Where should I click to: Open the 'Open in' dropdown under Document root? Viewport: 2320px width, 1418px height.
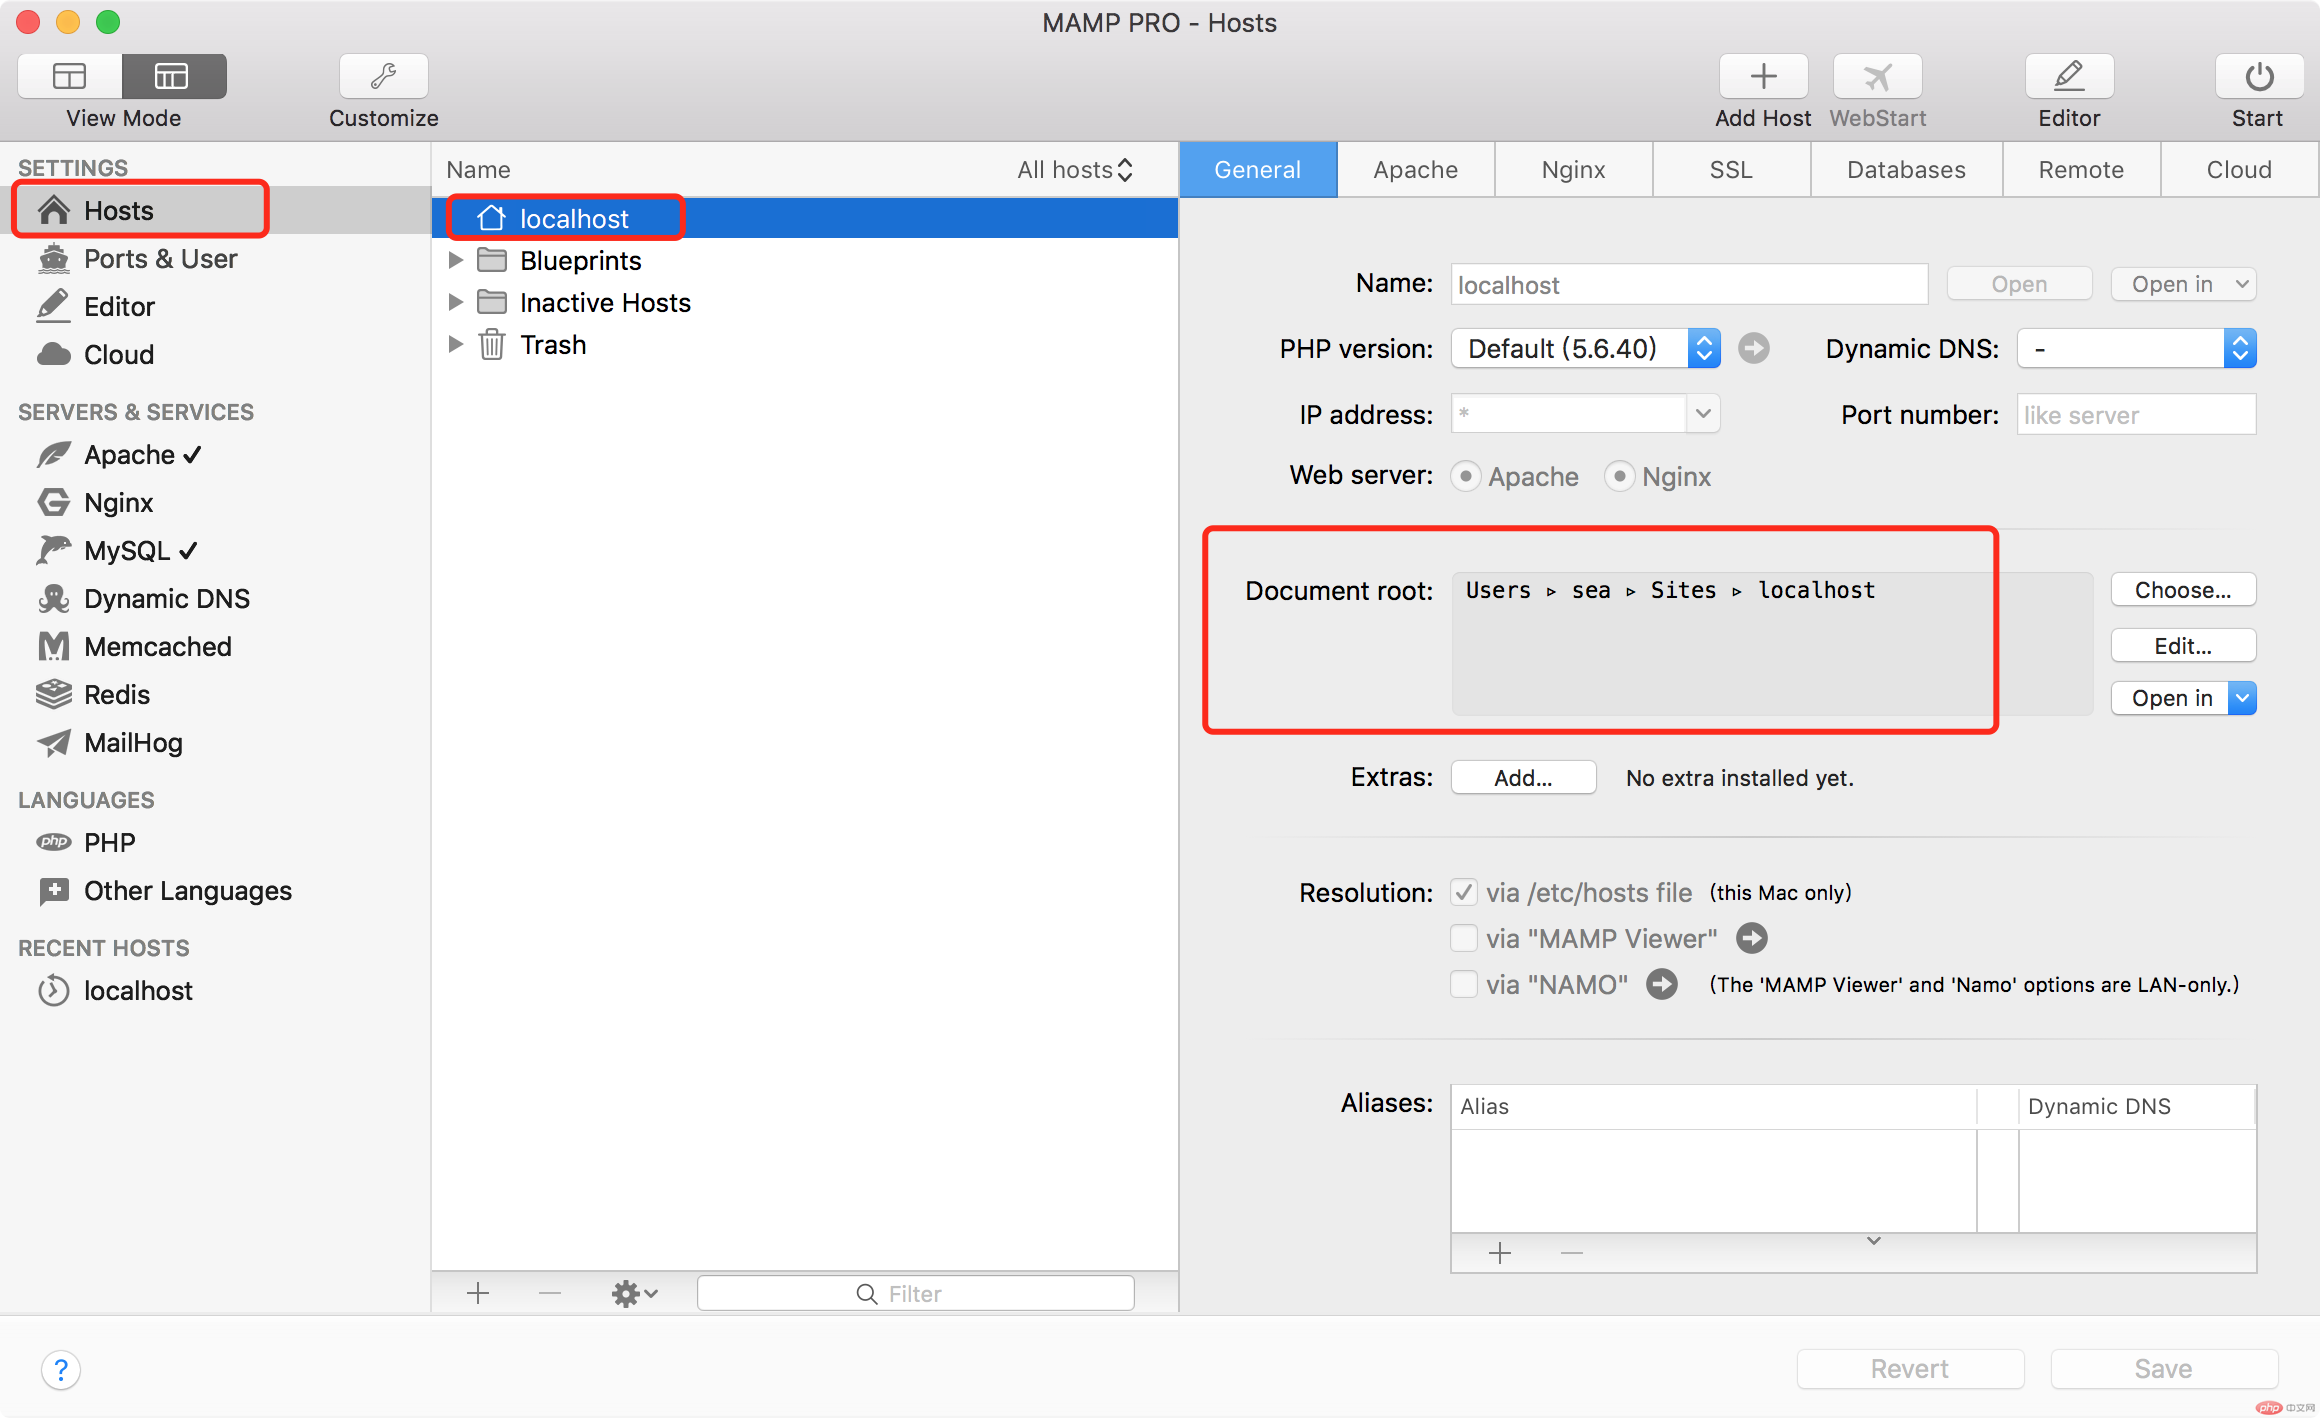(x=2184, y=698)
